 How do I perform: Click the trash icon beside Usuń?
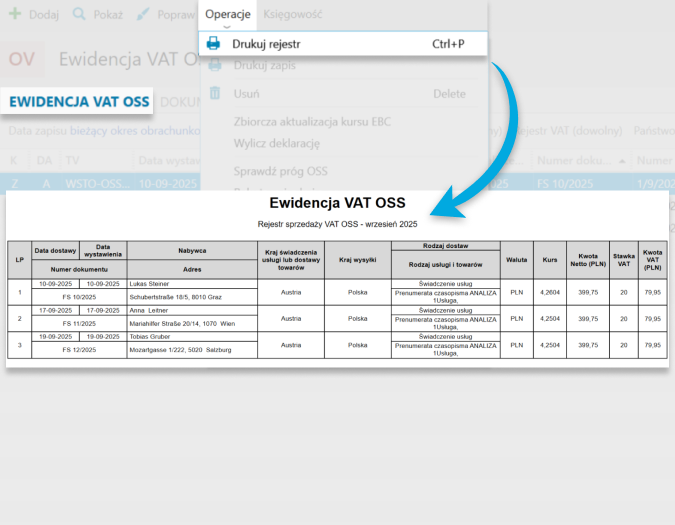coord(214,93)
